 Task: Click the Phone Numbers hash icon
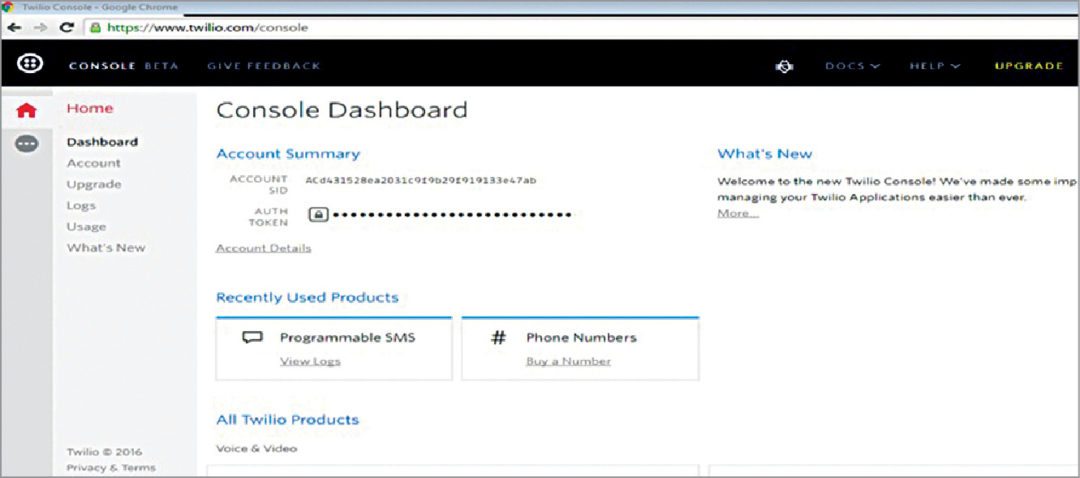pyautogui.click(x=498, y=338)
